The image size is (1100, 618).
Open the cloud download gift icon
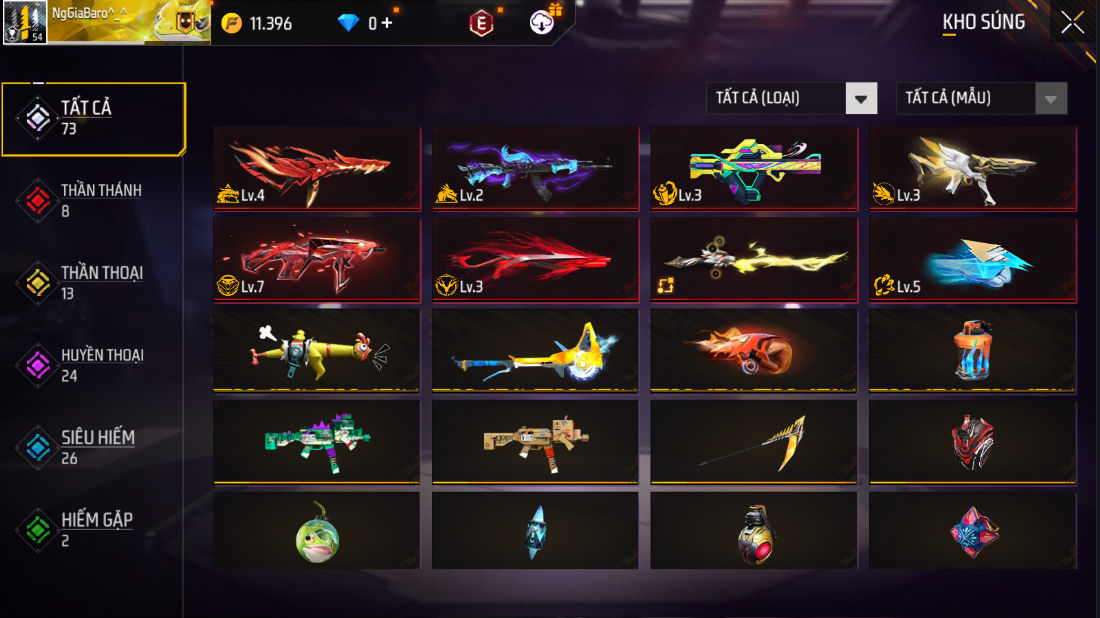pos(542,22)
